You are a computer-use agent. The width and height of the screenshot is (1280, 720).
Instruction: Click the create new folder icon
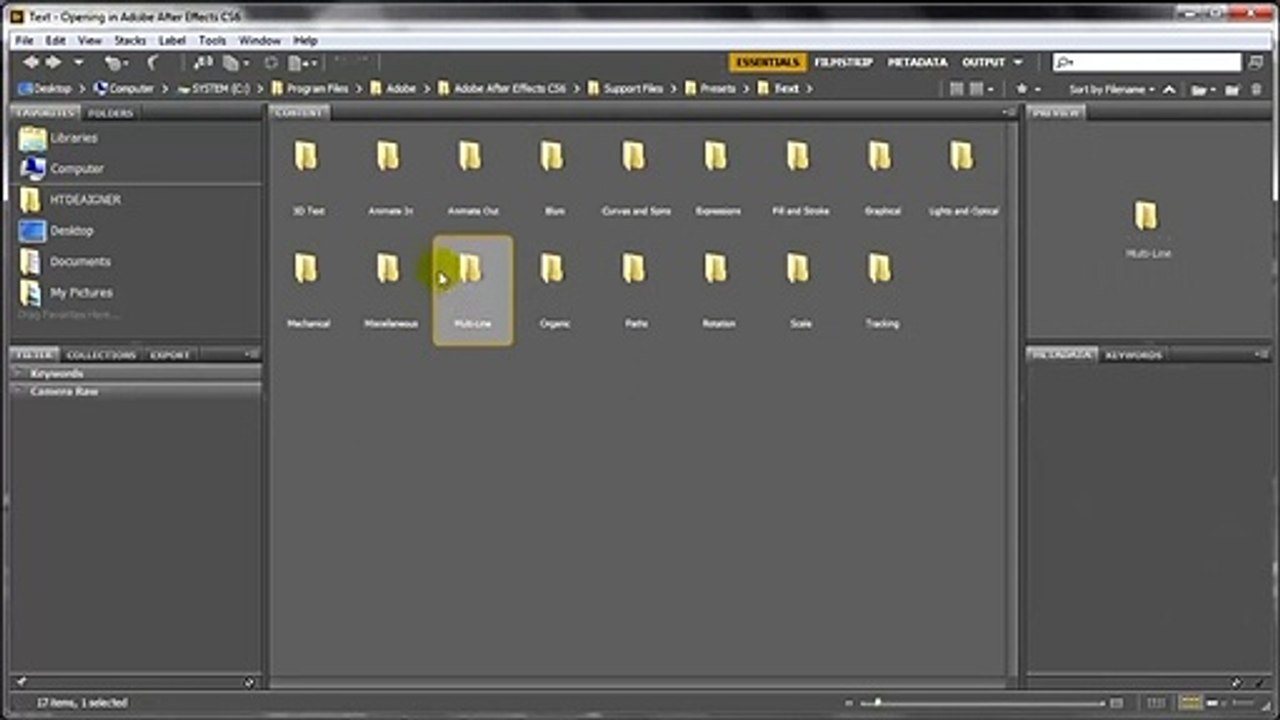1233,89
